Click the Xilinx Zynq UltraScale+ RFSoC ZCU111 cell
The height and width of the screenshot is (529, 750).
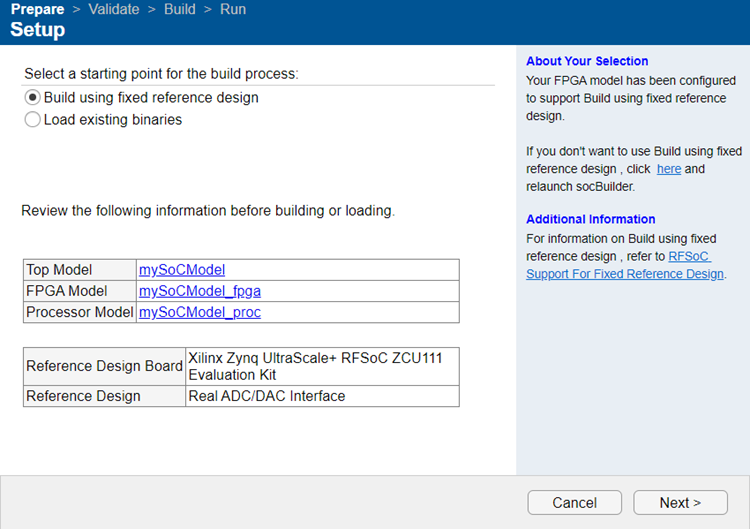tap(322, 366)
